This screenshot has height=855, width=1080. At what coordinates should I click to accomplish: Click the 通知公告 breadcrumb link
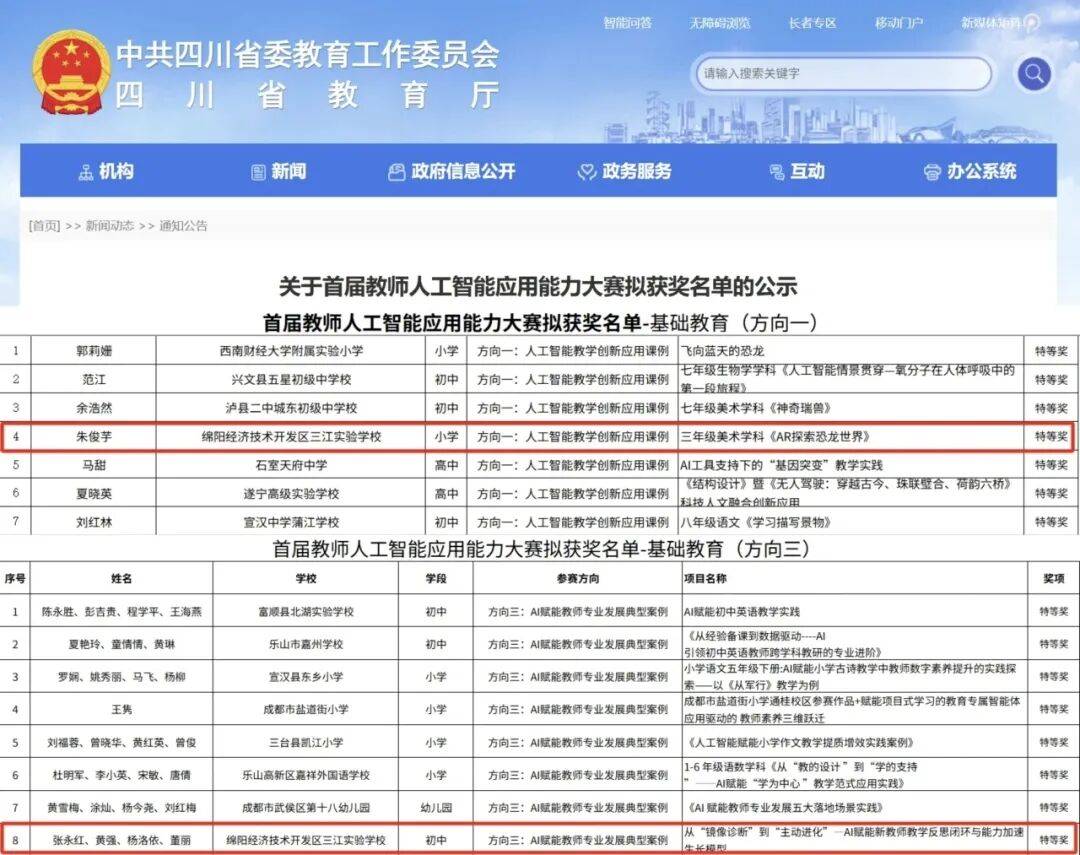tap(183, 226)
